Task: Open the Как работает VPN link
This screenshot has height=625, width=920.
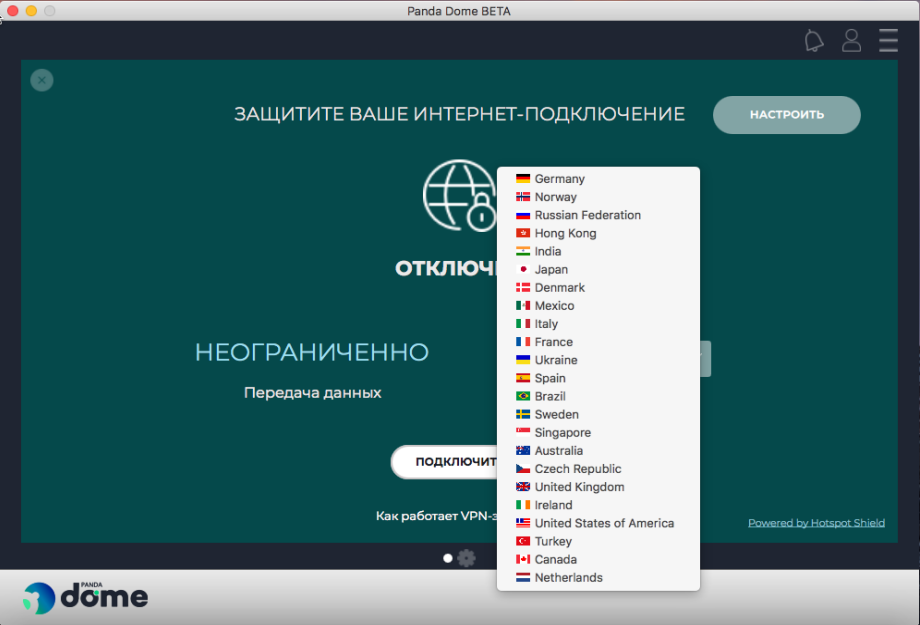Action: point(437,516)
